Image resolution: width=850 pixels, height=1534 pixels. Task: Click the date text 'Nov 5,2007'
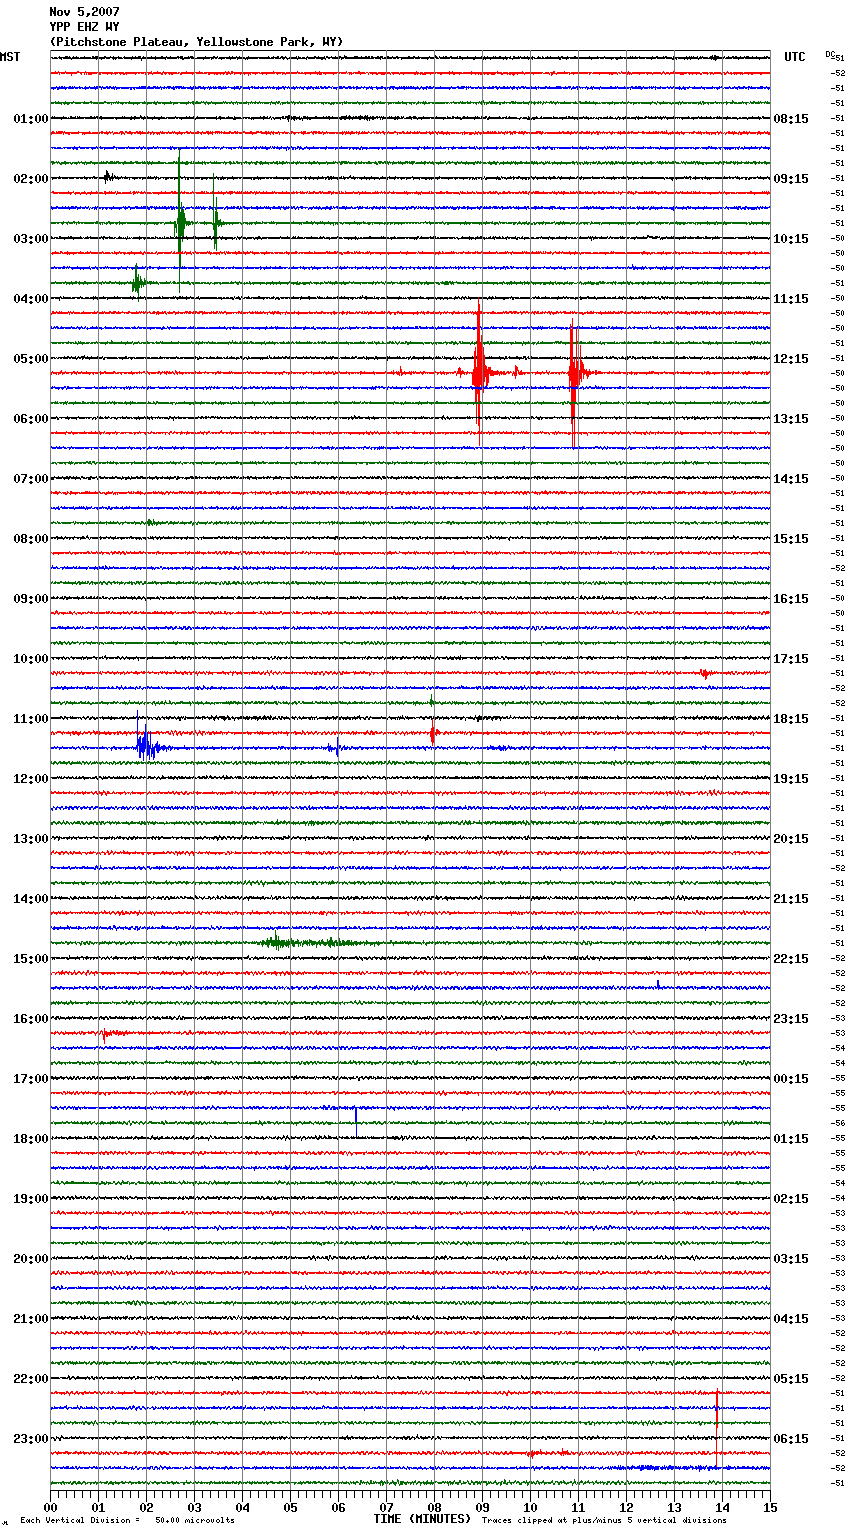click(x=84, y=12)
